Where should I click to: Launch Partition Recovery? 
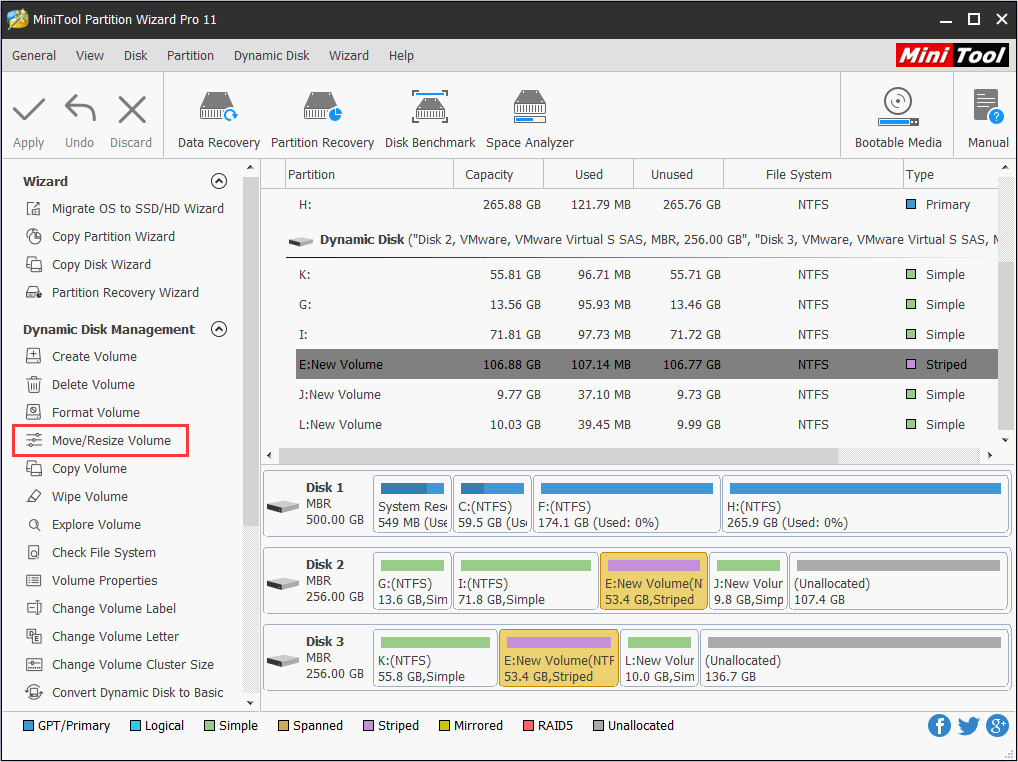[x=322, y=117]
